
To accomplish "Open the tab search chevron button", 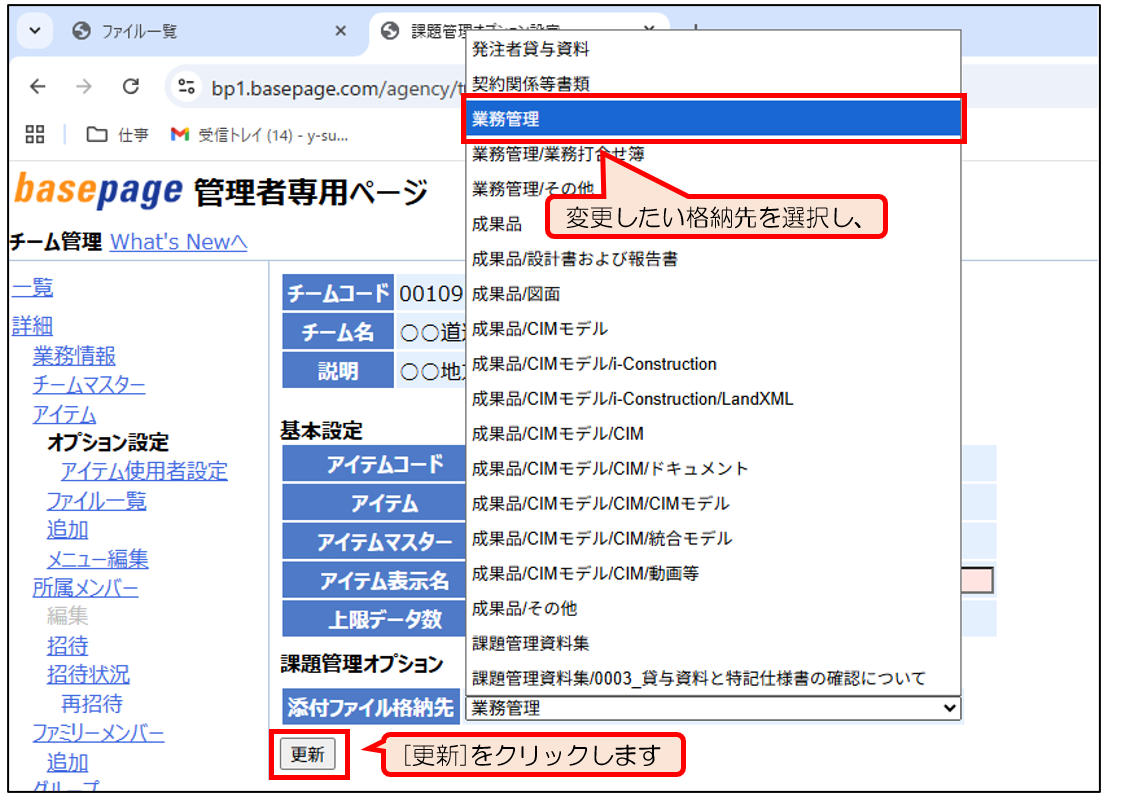I will point(35,31).
